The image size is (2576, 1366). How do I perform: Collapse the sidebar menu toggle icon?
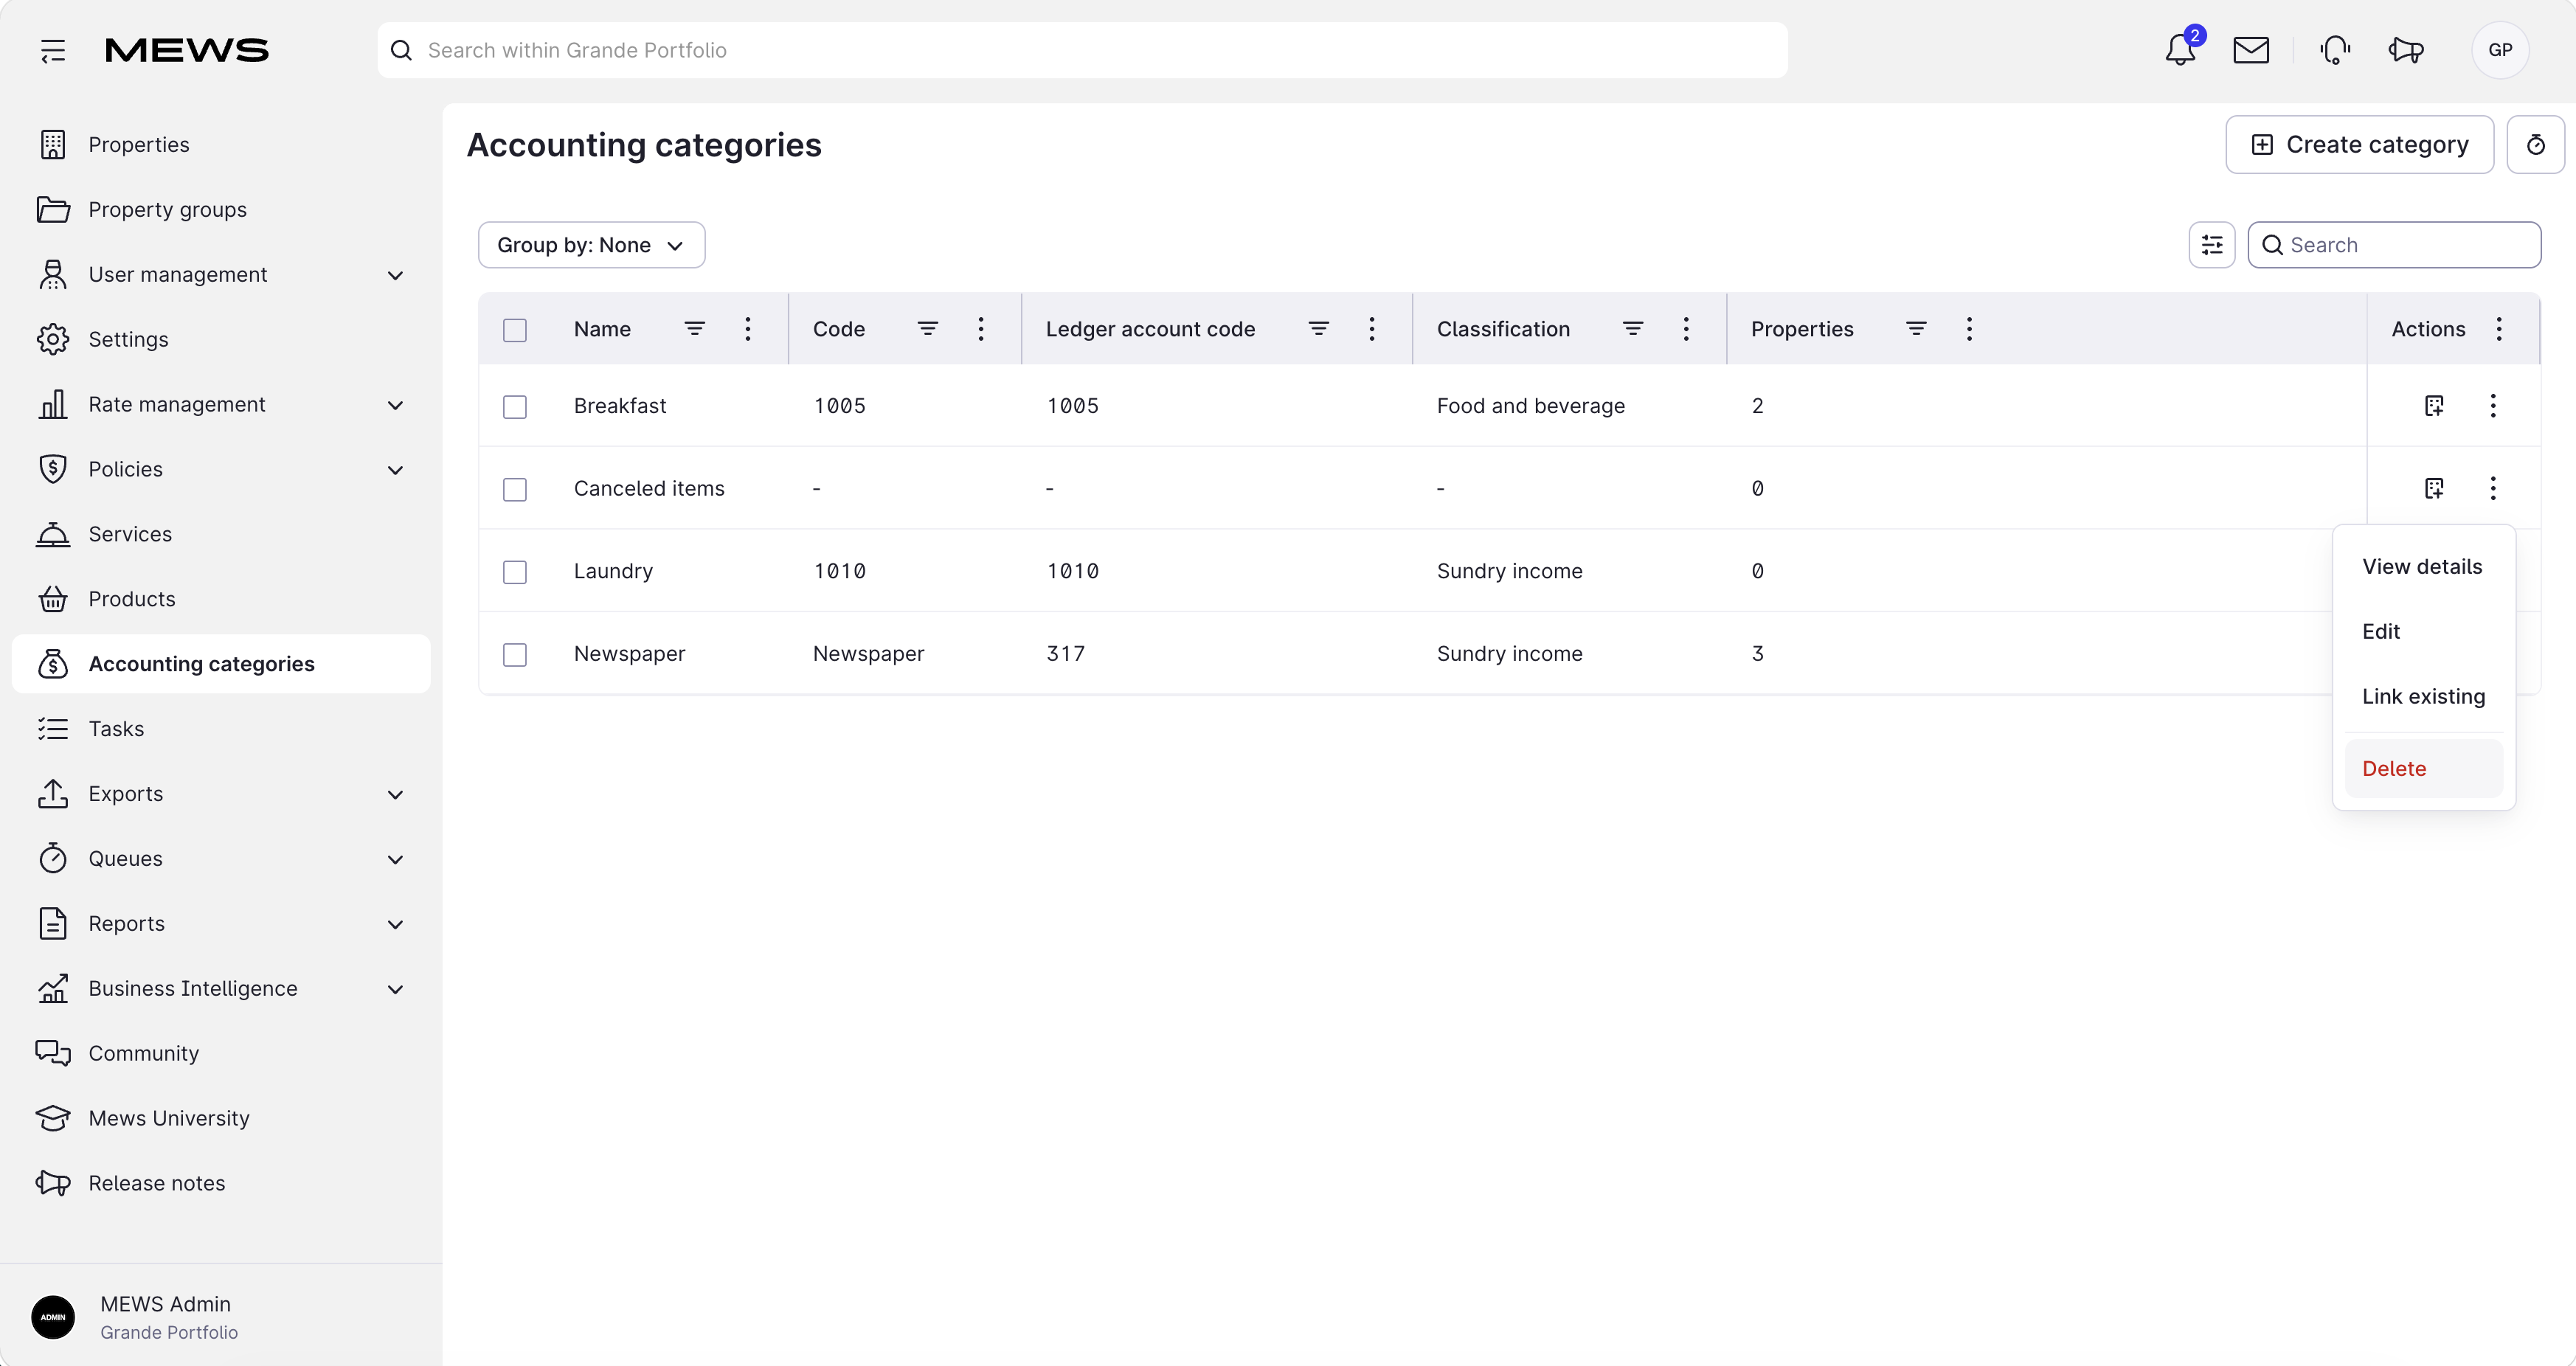(x=53, y=50)
